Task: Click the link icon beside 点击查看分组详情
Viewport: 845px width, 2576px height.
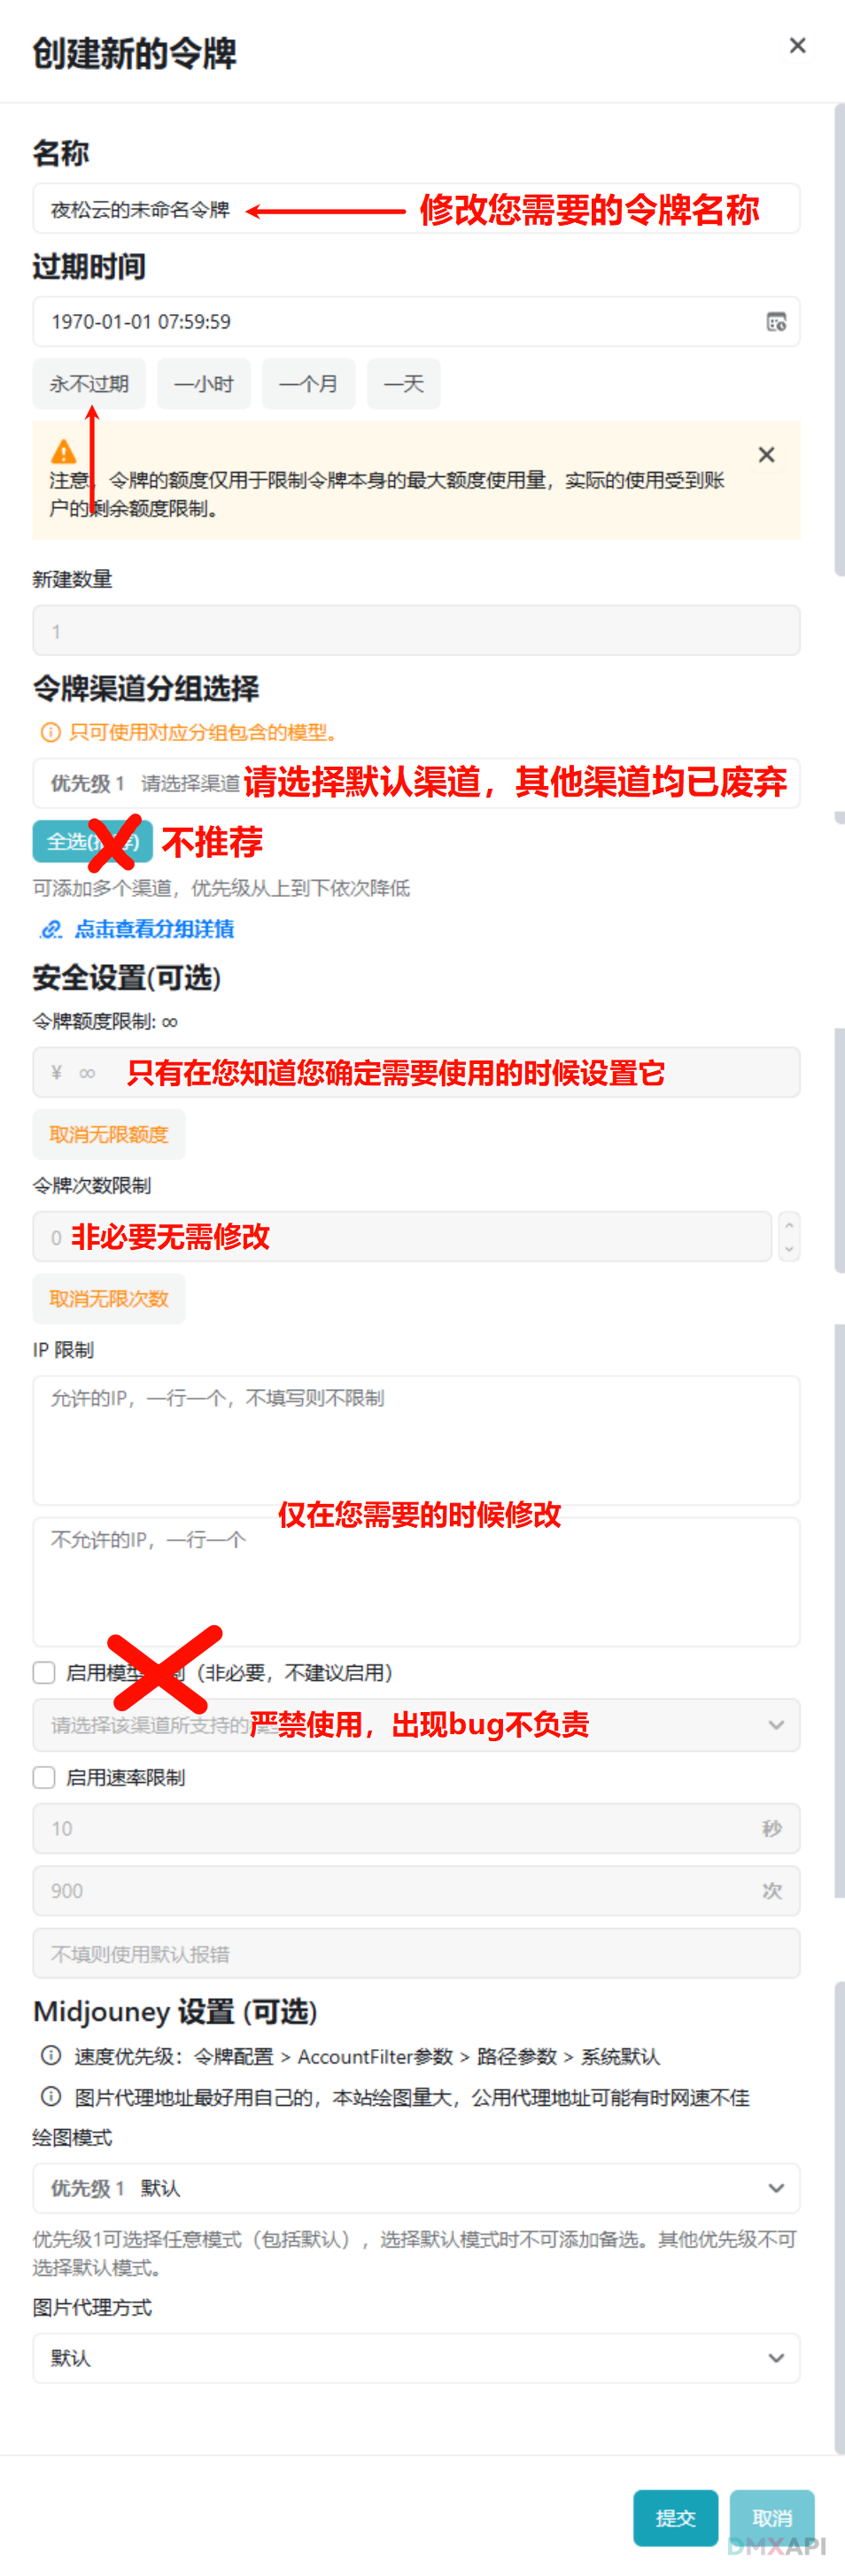Action: pos(51,930)
